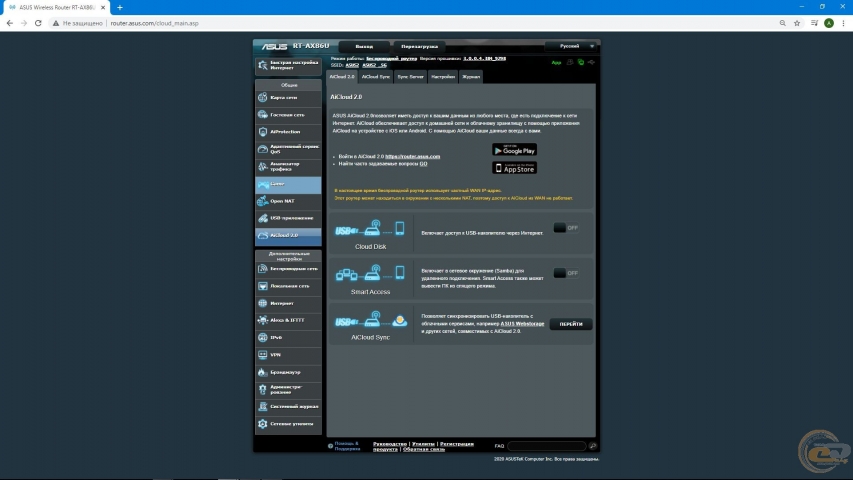This screenshot has height=480, width=853.
Task: Open Guest Network (Гостевая сеть) sidebar item
Action: (x=288, y=115)
